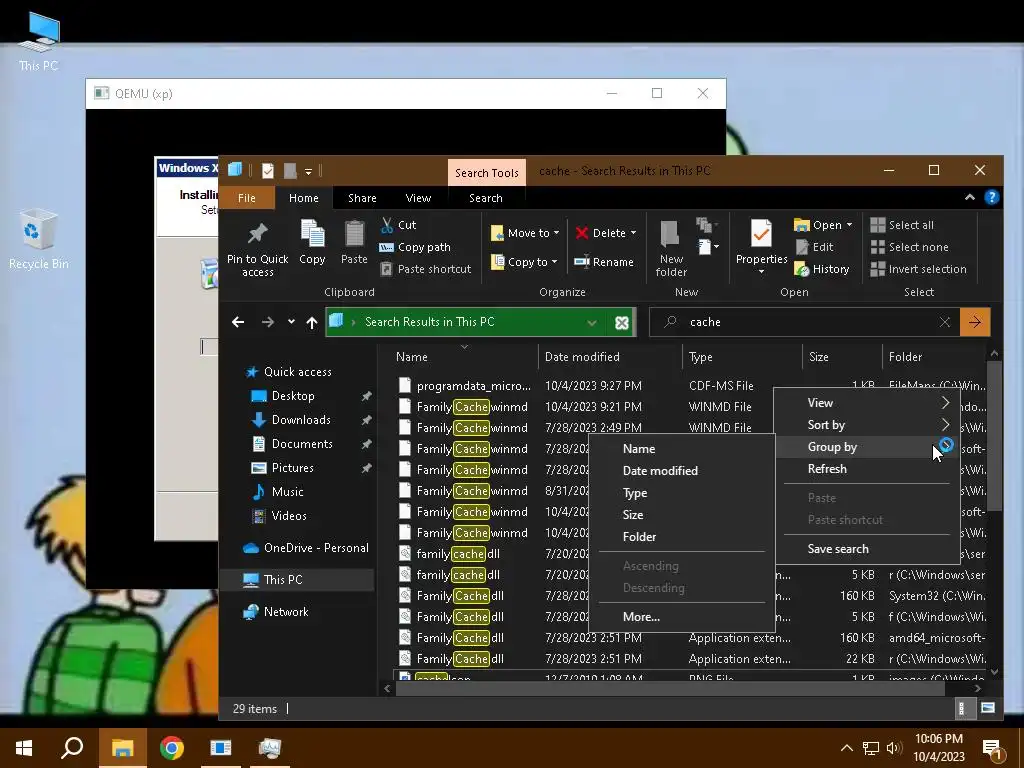Switch to large icons view status icon

(987, 708)
